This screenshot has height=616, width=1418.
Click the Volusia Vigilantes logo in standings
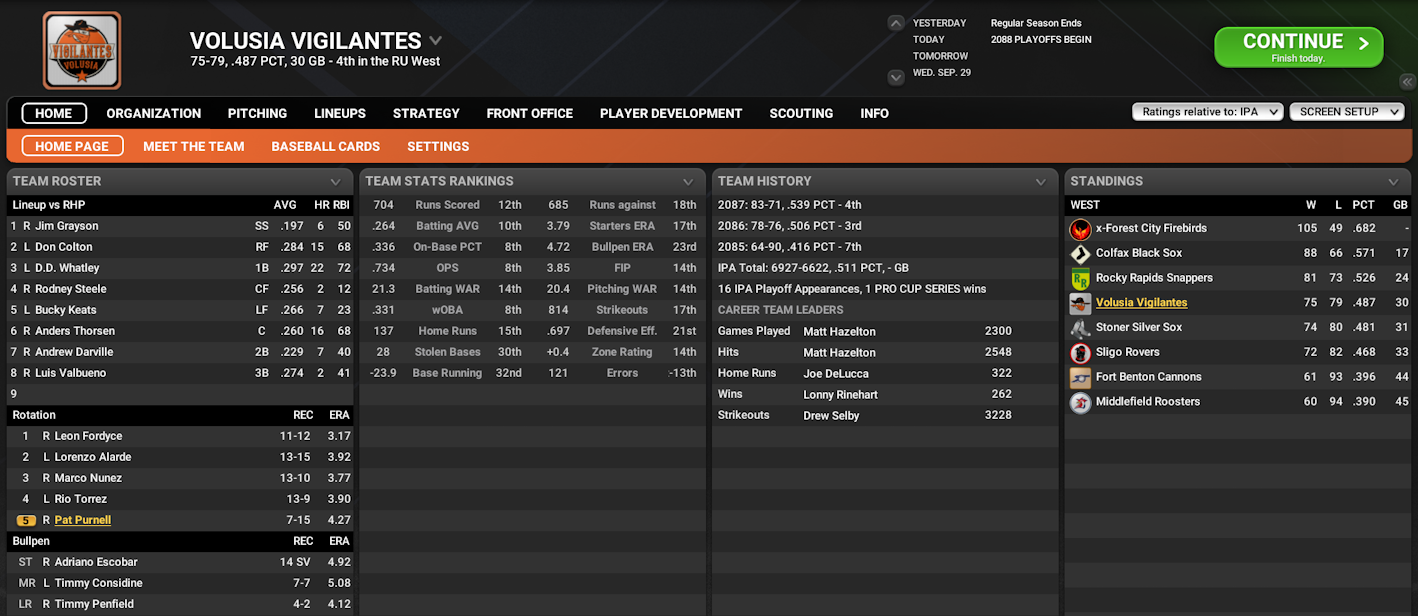[1080, 303]
